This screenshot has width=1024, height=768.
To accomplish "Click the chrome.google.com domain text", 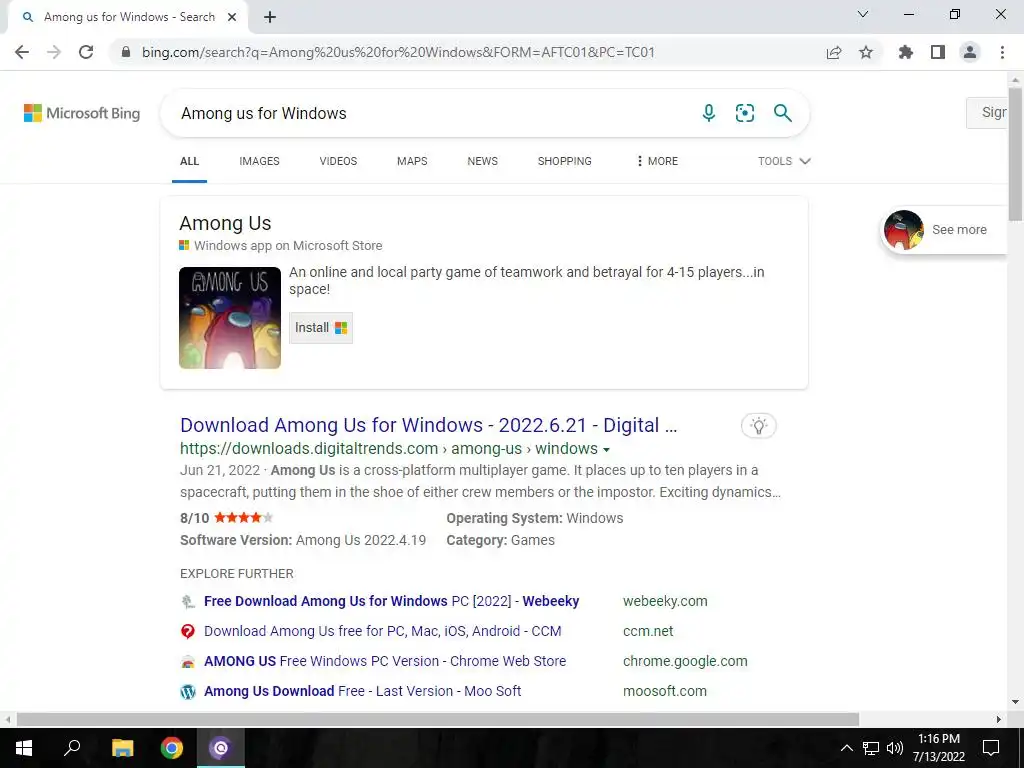I will point(685,662).
